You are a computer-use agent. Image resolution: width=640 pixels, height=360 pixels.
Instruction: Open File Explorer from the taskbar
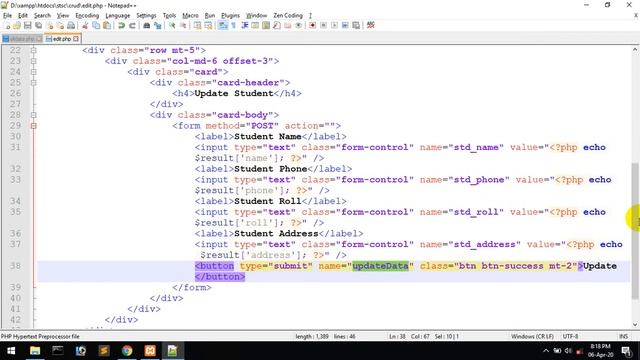pos(35,351)
